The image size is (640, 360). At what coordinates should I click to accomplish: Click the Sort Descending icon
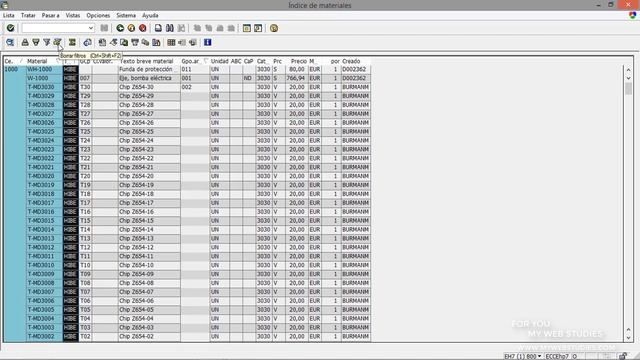[36, 42]
